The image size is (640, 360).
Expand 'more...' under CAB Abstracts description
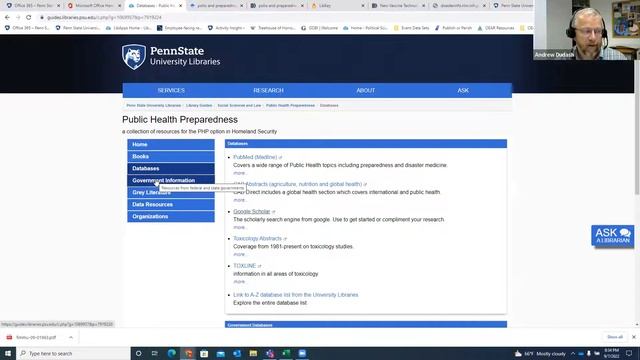coord(240,200)
